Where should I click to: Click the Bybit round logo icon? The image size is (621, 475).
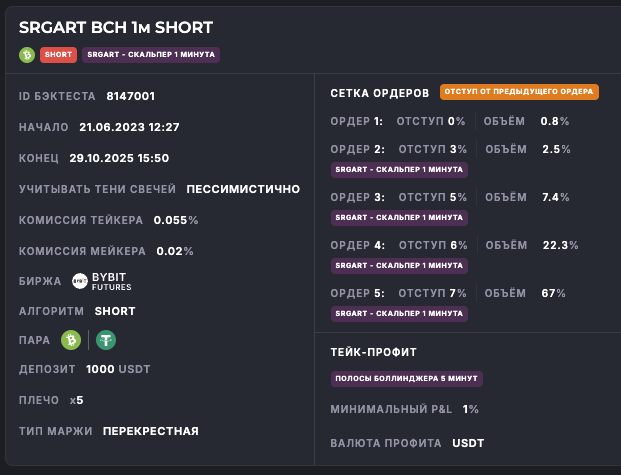coord(81,281)
